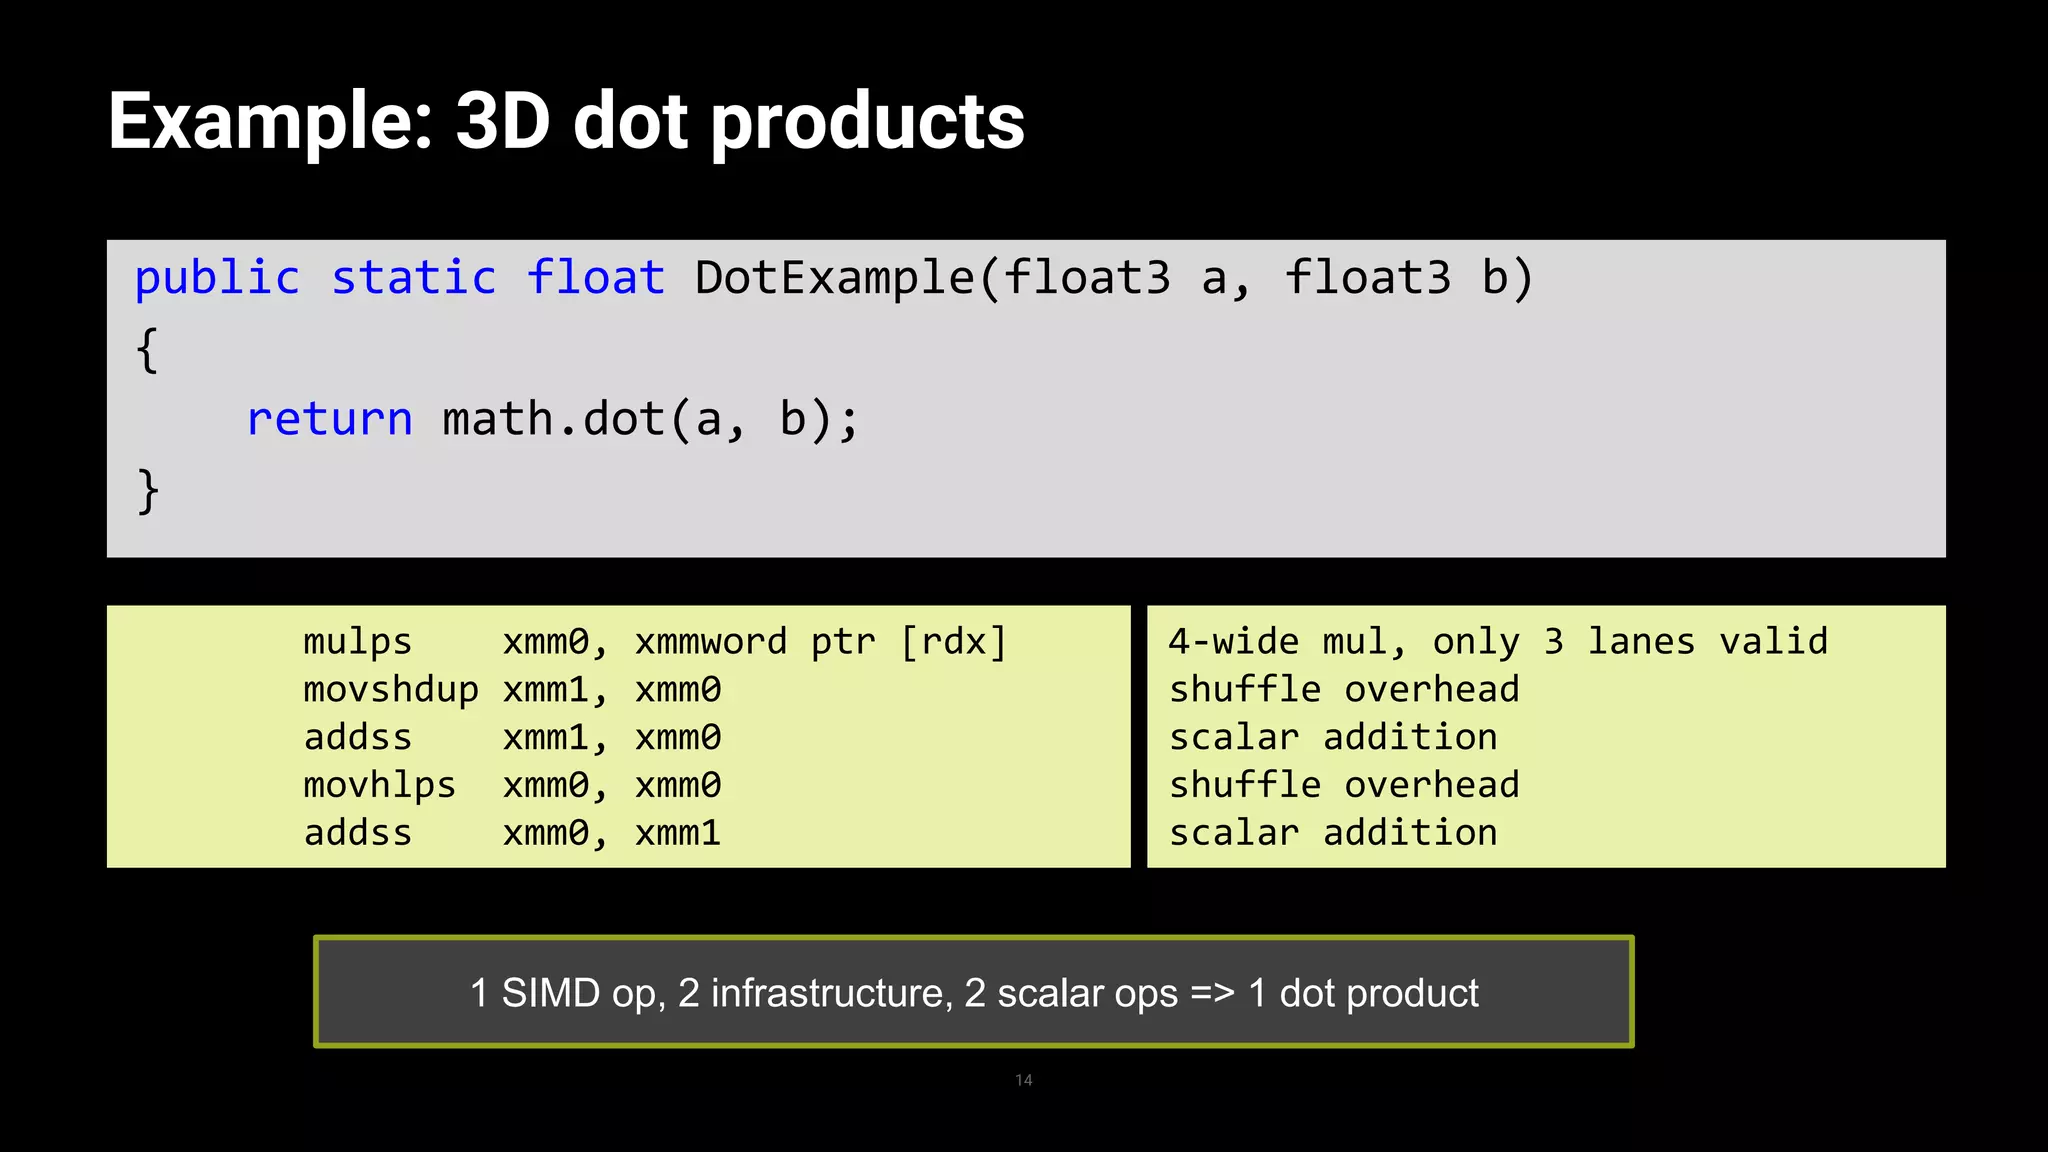The image size is (2048, 1152).
Task: Click the "movshdup xmm1, xmm0" assembly line
Action: click(512, 690)
